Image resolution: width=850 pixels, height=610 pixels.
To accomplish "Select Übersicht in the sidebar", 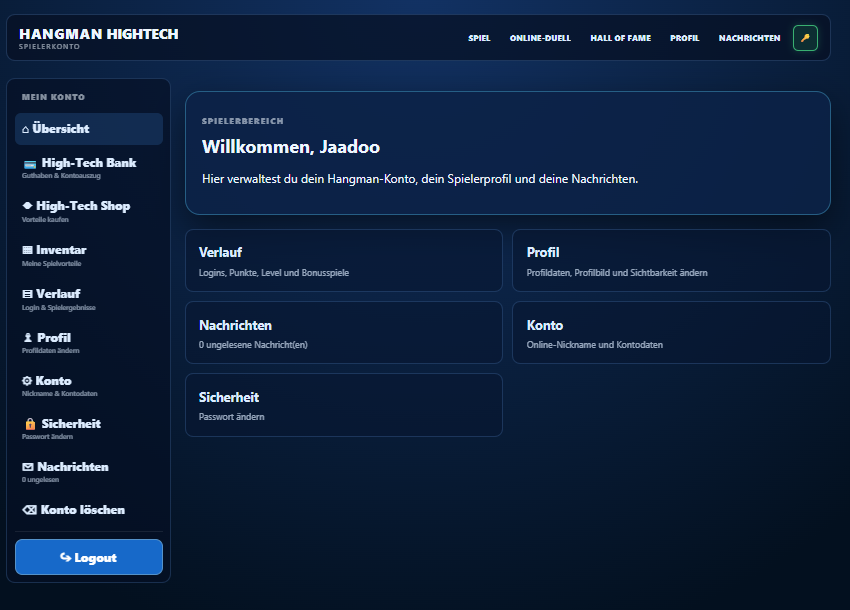I will 89,129.
